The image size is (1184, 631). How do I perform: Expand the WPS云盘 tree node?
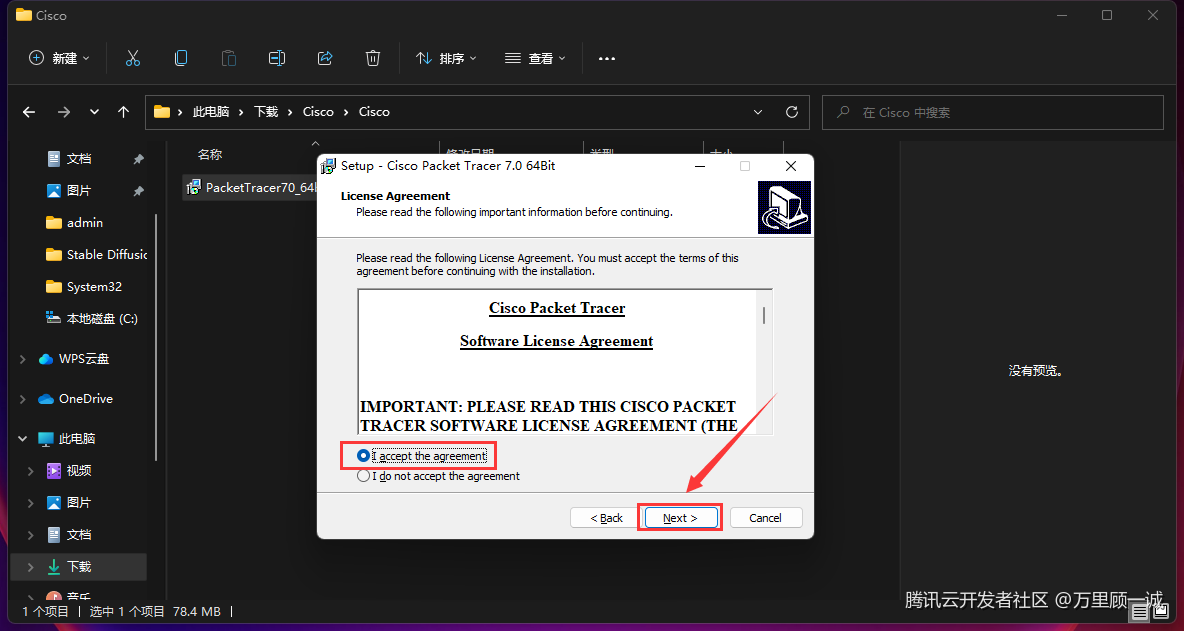23,359
